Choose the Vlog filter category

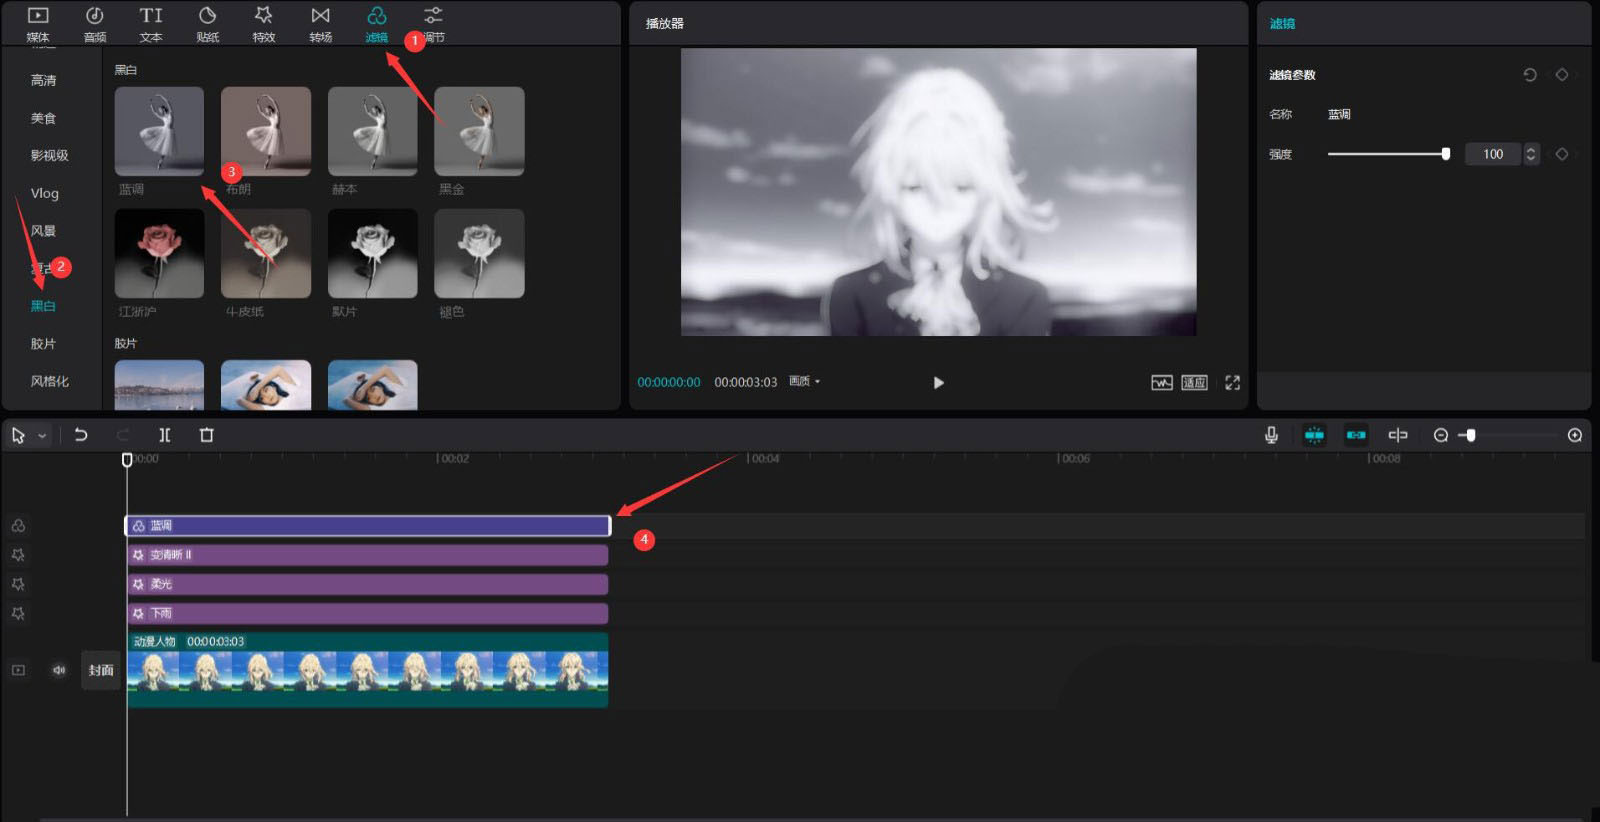pos(45,193)
